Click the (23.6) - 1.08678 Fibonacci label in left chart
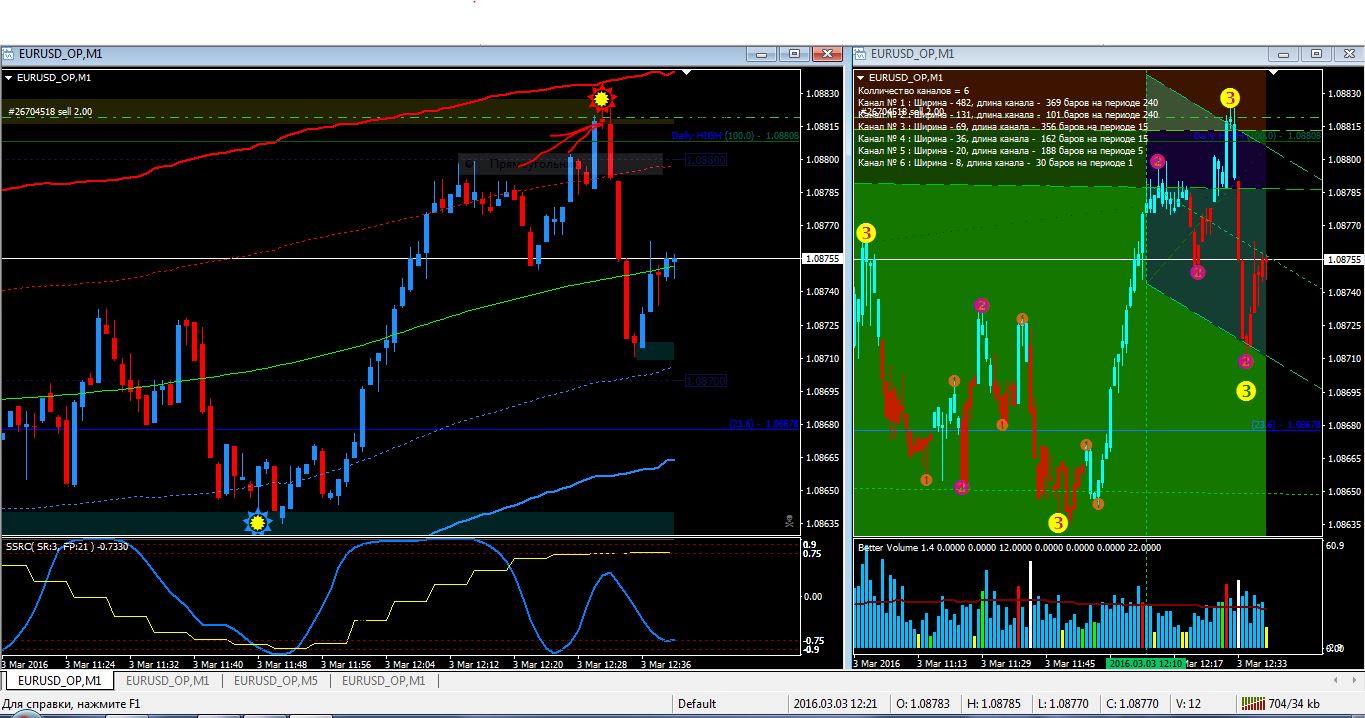This screenshot has height=718, width=1365. pyautogui.click(x=765, y=424)
